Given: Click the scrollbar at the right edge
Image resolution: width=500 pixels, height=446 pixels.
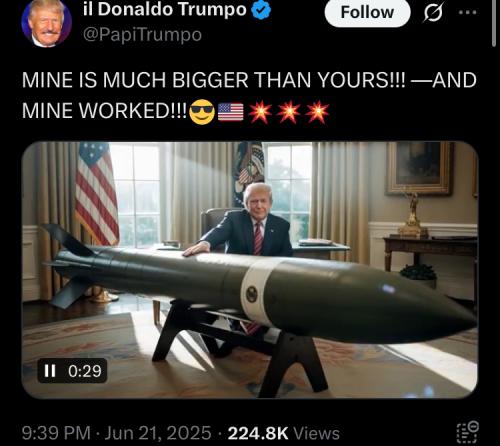Looking at the screenshot, I should [x=494, y=23].
